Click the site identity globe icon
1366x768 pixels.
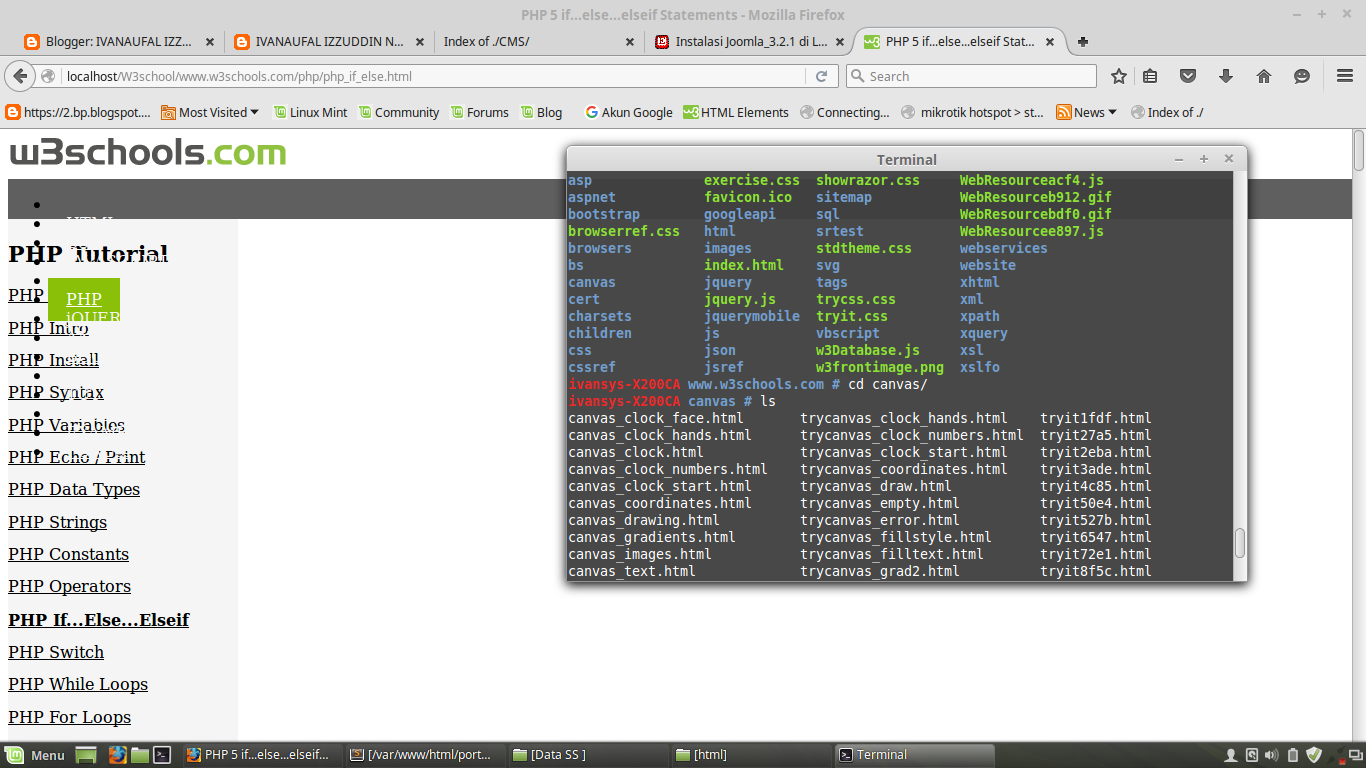[48, 76]
